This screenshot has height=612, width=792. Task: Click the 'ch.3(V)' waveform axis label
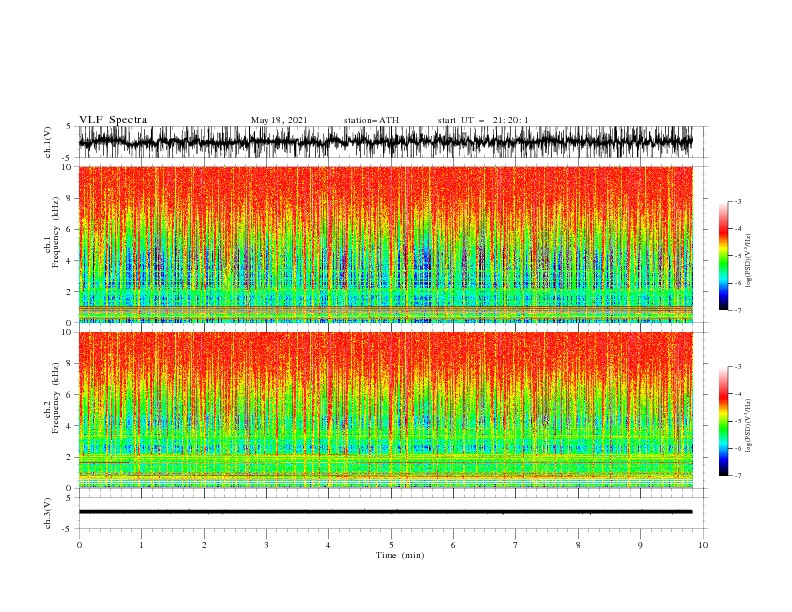point(48,513)
